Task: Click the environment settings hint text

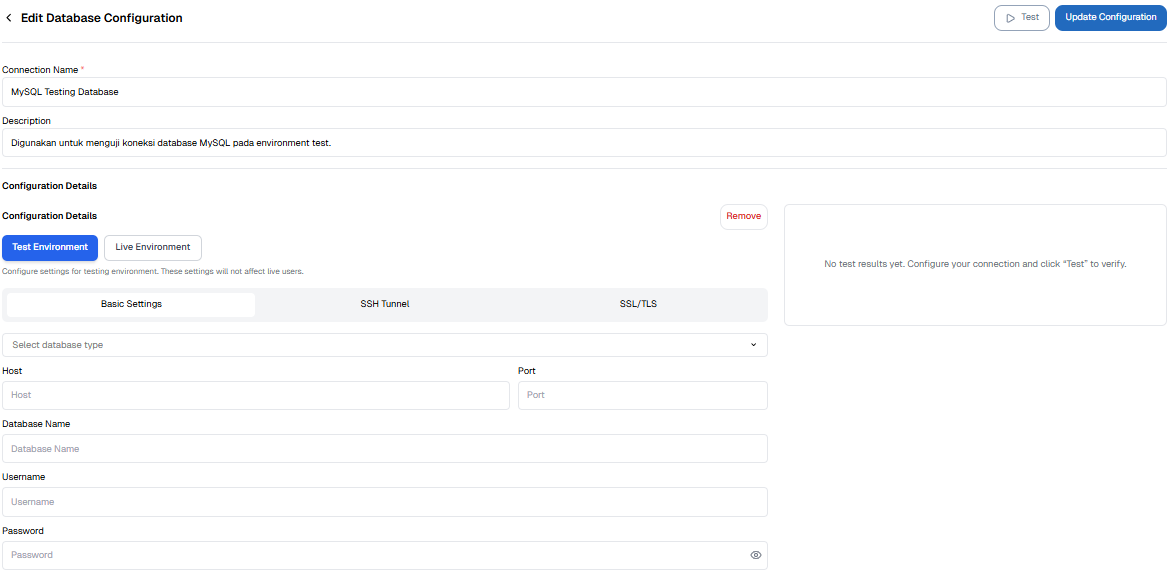Action: click(x=153, y=272)
